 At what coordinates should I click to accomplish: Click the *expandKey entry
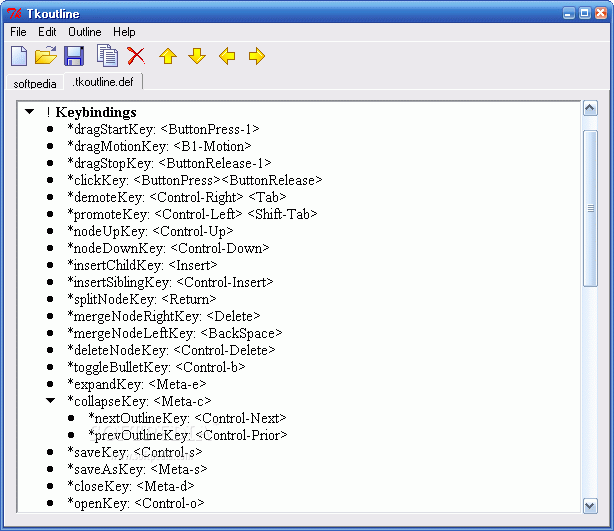tap(137, 385)
